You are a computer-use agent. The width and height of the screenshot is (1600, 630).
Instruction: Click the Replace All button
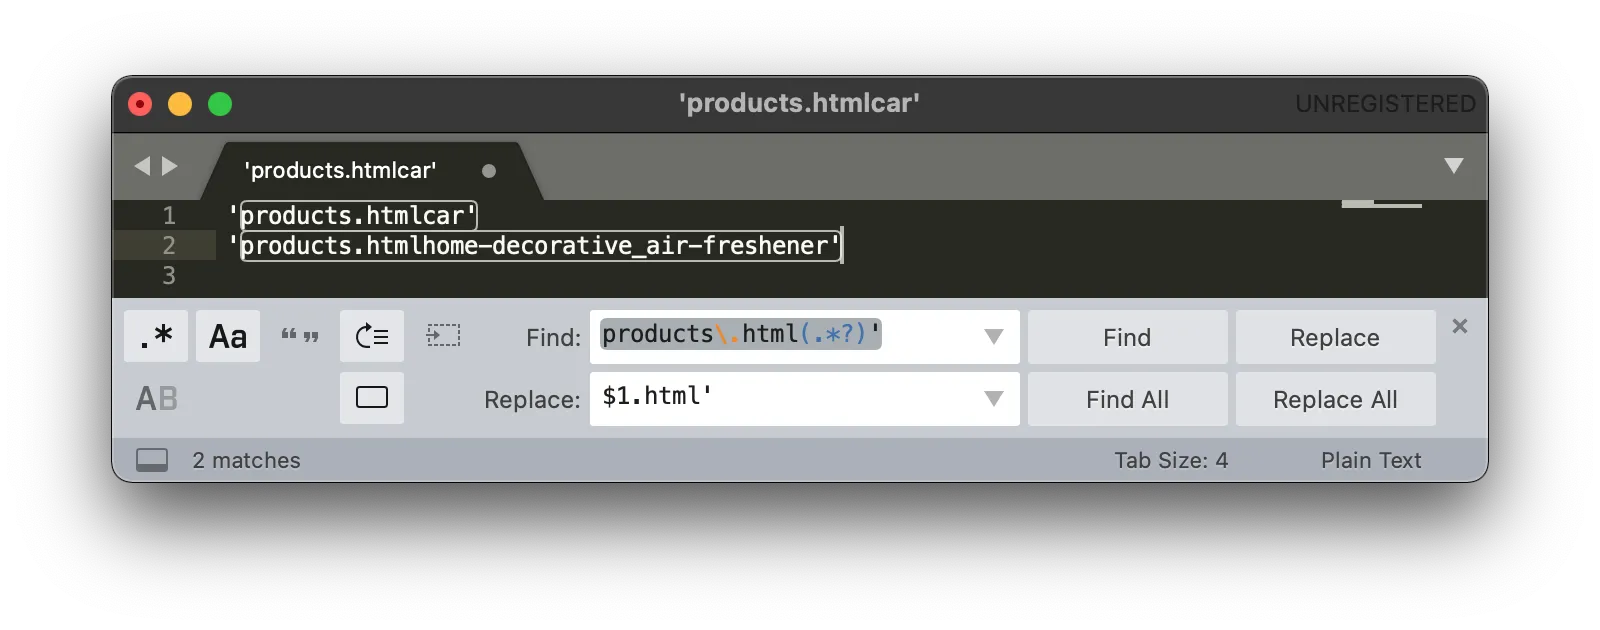(x=1335, y=399)
